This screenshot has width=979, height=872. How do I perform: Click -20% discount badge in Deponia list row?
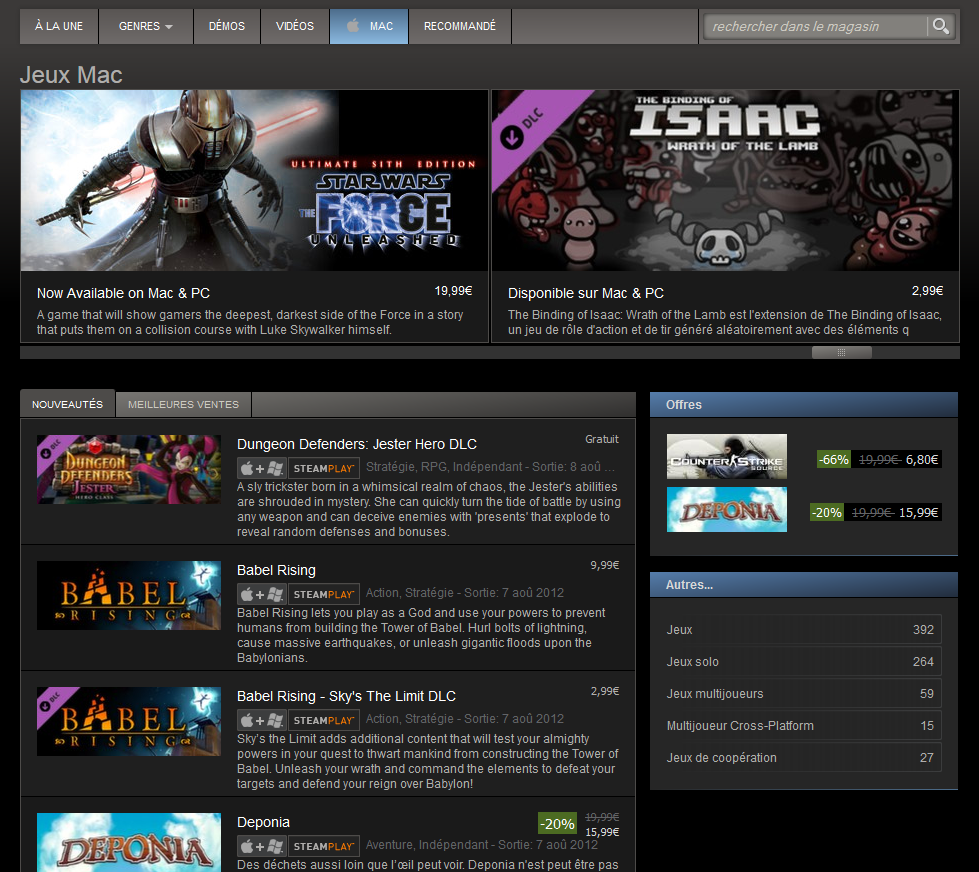click(x=558, y=823)
